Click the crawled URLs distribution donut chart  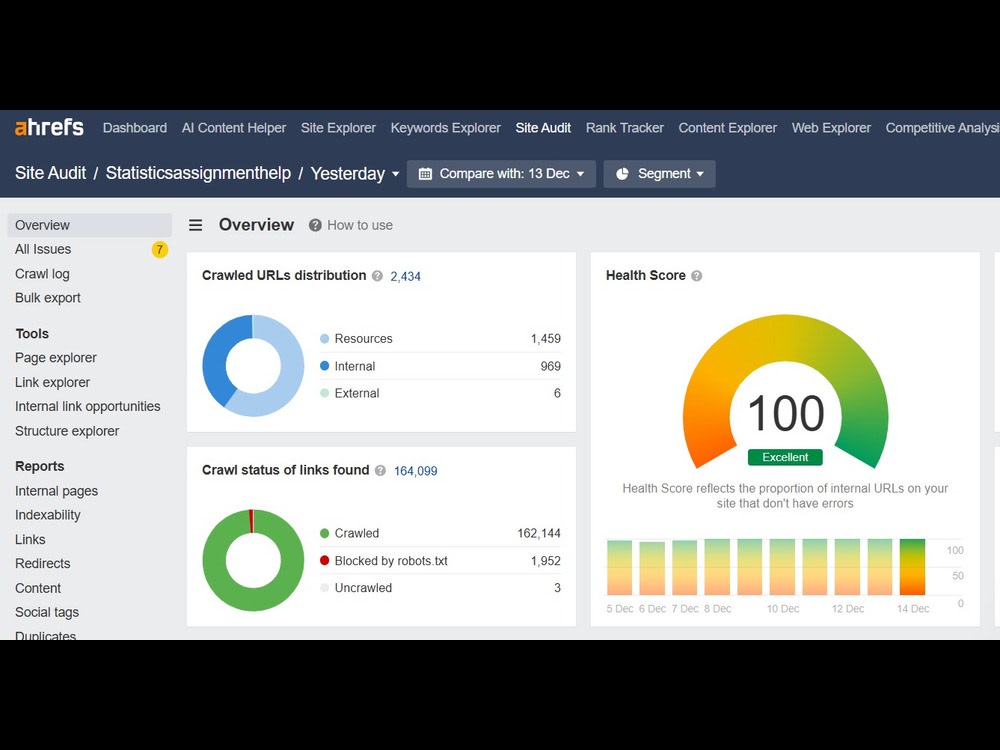[x=253, y=365]
